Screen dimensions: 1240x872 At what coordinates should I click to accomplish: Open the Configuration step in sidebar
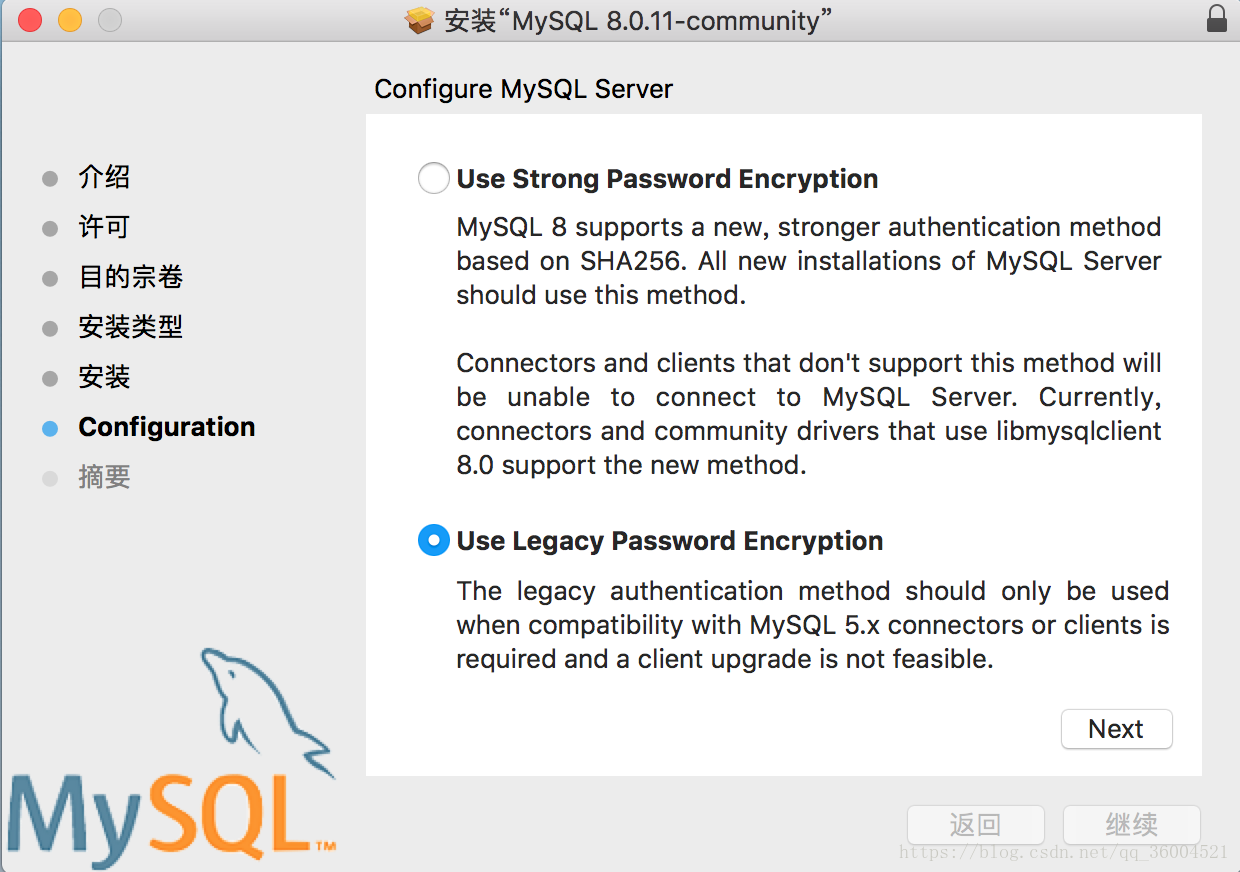(167, 427)
